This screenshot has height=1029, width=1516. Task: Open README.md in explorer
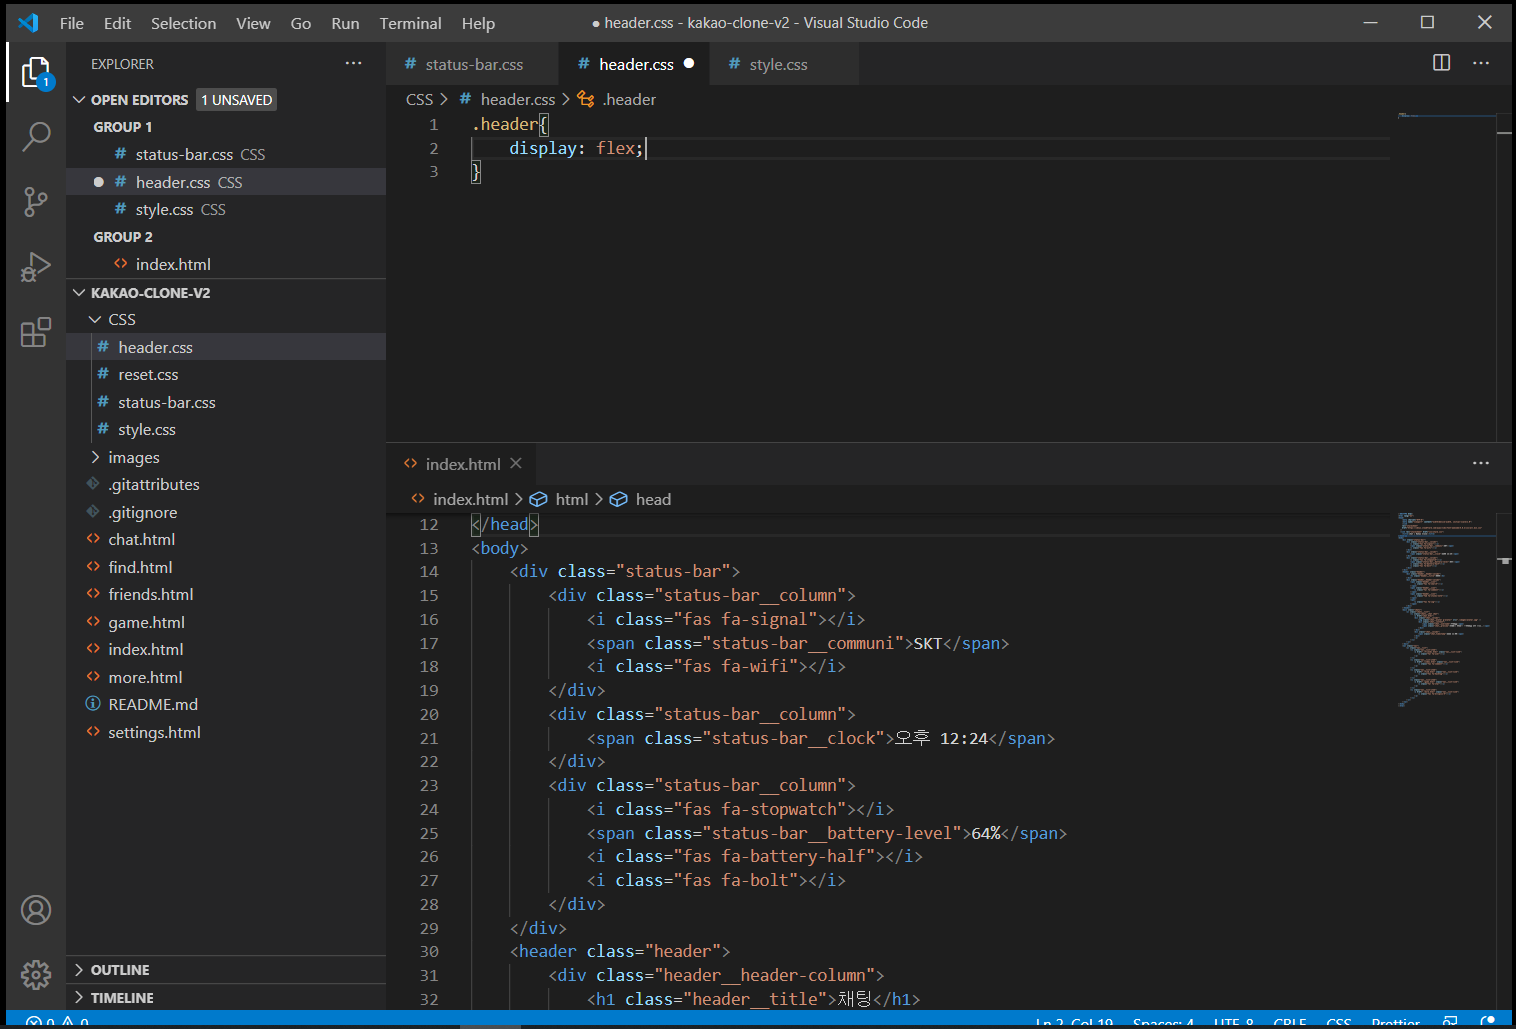226,704
